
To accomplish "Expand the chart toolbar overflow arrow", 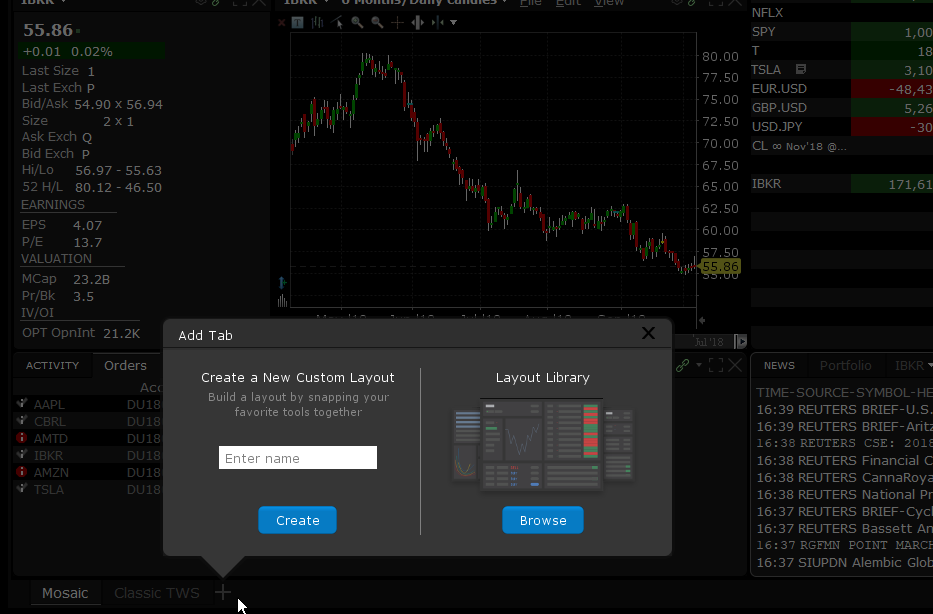I will (x=453, y=23).
